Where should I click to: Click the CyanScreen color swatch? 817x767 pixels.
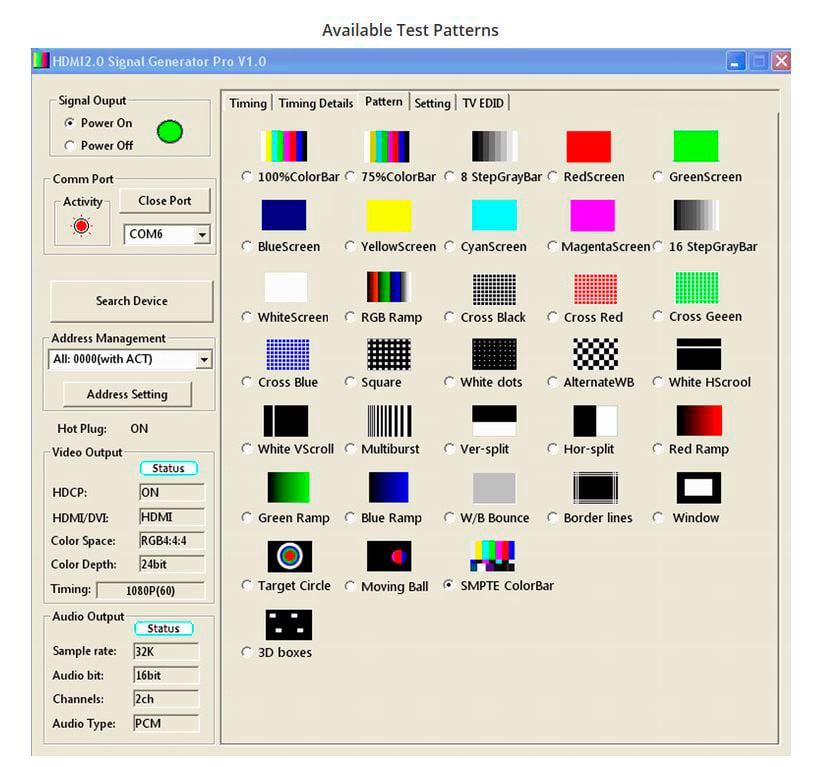tap(494, 215)
